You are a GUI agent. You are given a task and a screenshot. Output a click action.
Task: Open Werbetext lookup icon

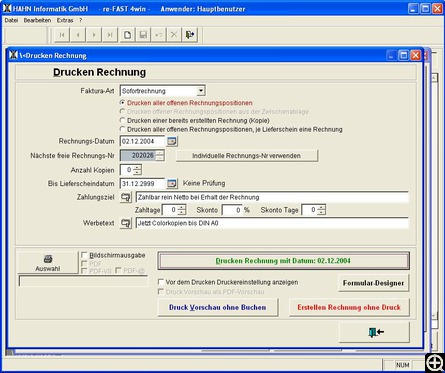click(126, 223)
